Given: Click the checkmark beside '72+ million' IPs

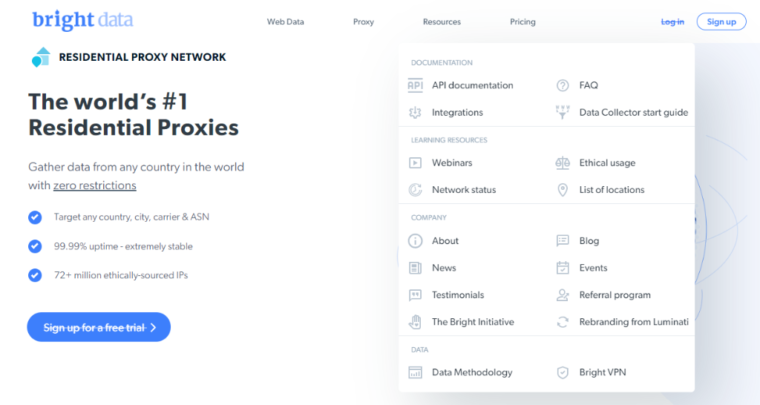Looking at the screenshot, I should coord(35,275).
